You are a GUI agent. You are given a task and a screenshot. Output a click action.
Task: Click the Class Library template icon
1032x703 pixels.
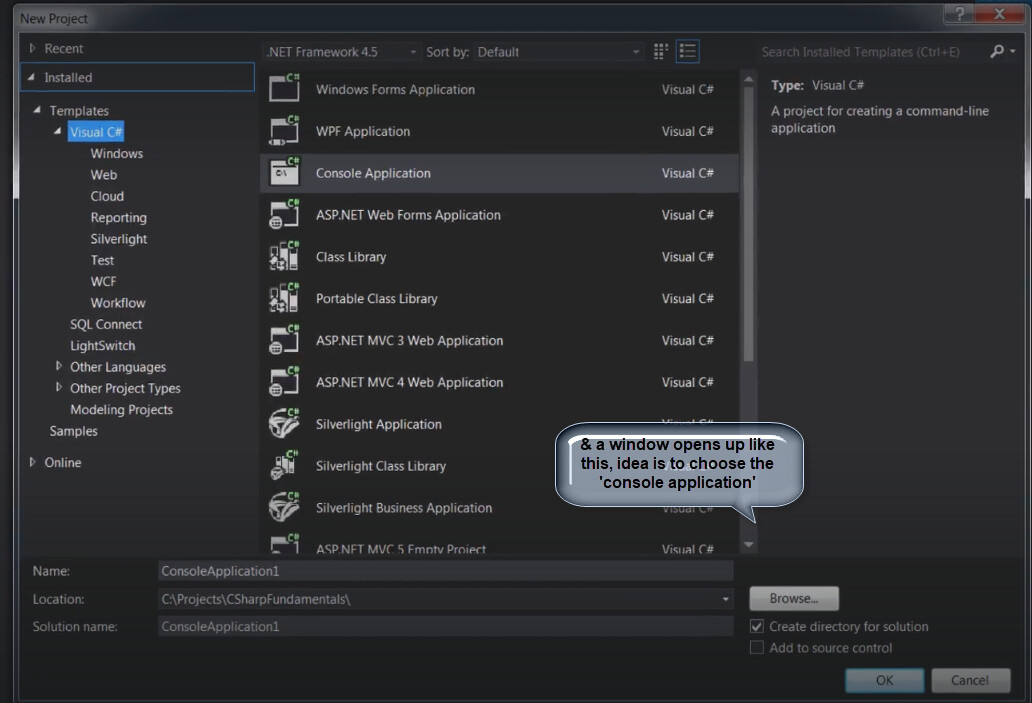pyautogui.click(x=284, y=256)
